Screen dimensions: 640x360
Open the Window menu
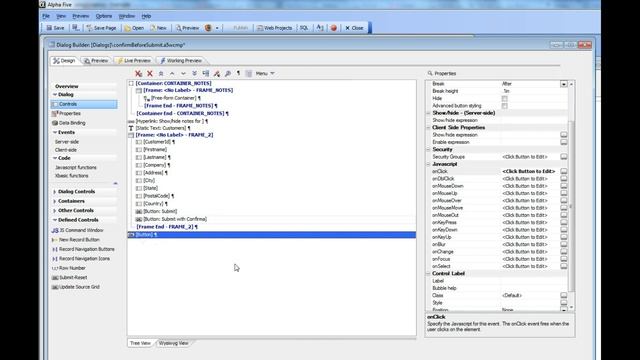pos(127,16)
